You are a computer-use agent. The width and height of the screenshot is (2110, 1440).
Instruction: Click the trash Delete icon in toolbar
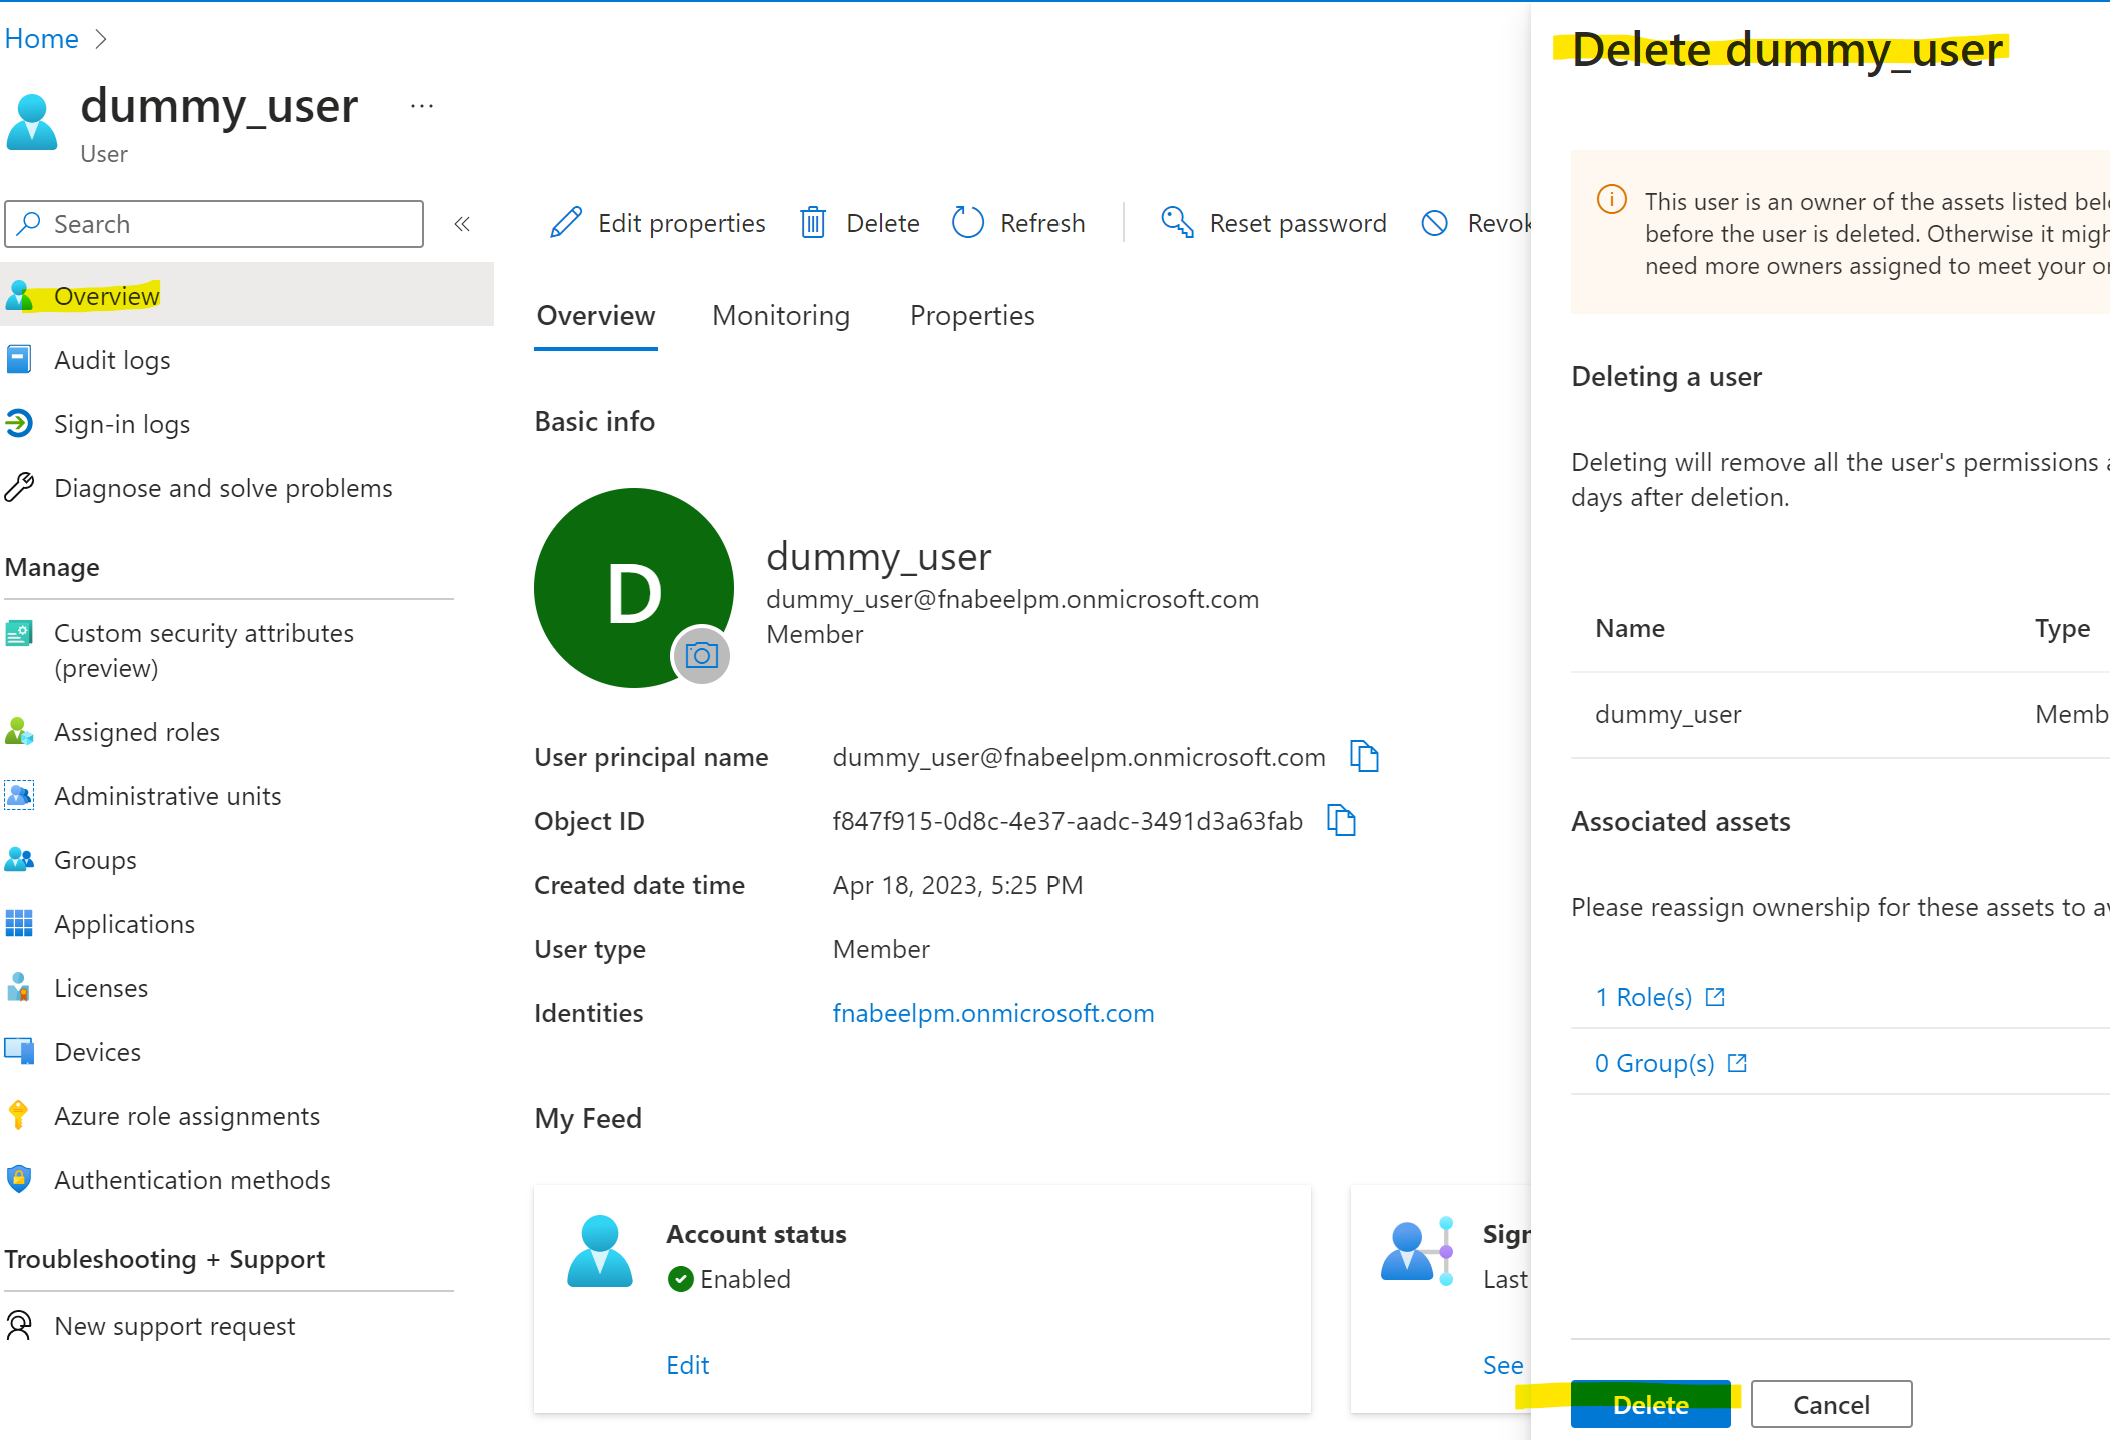coord(813,222)
